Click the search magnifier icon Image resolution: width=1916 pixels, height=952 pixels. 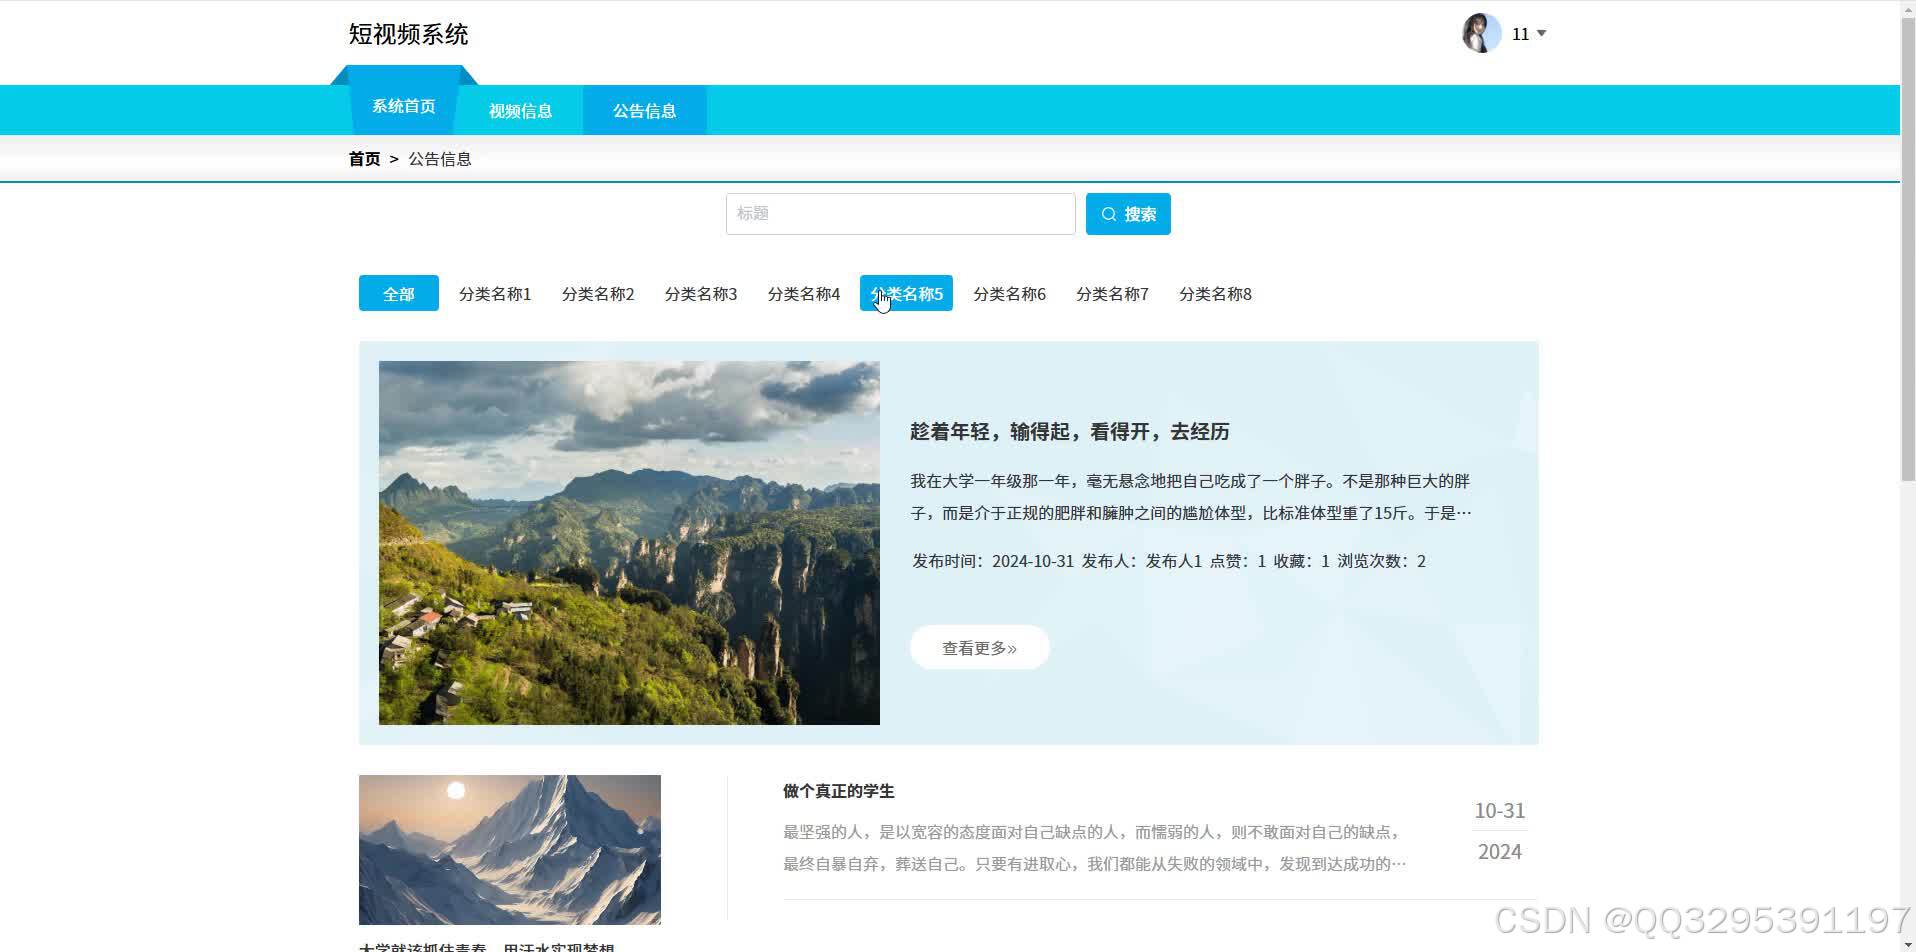click(1108, 213)
